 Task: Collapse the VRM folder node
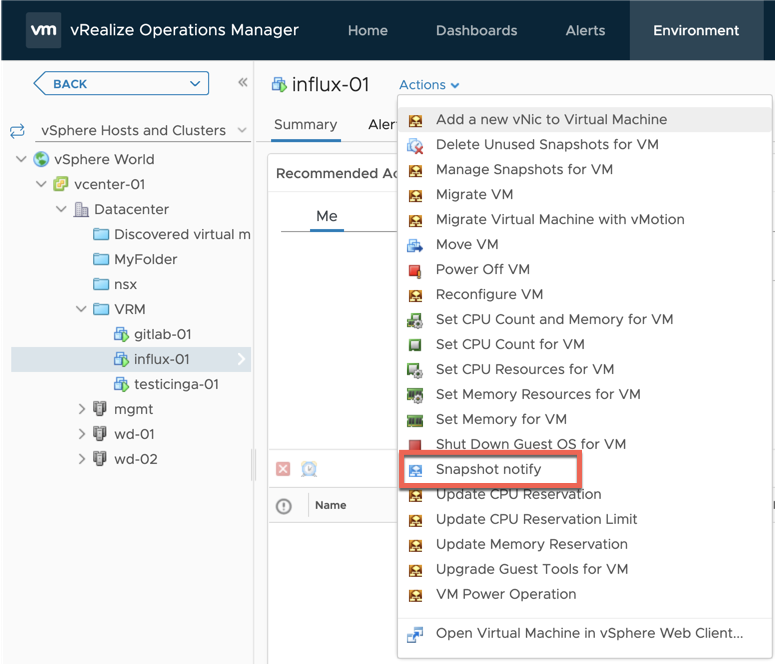coord(81,309)
